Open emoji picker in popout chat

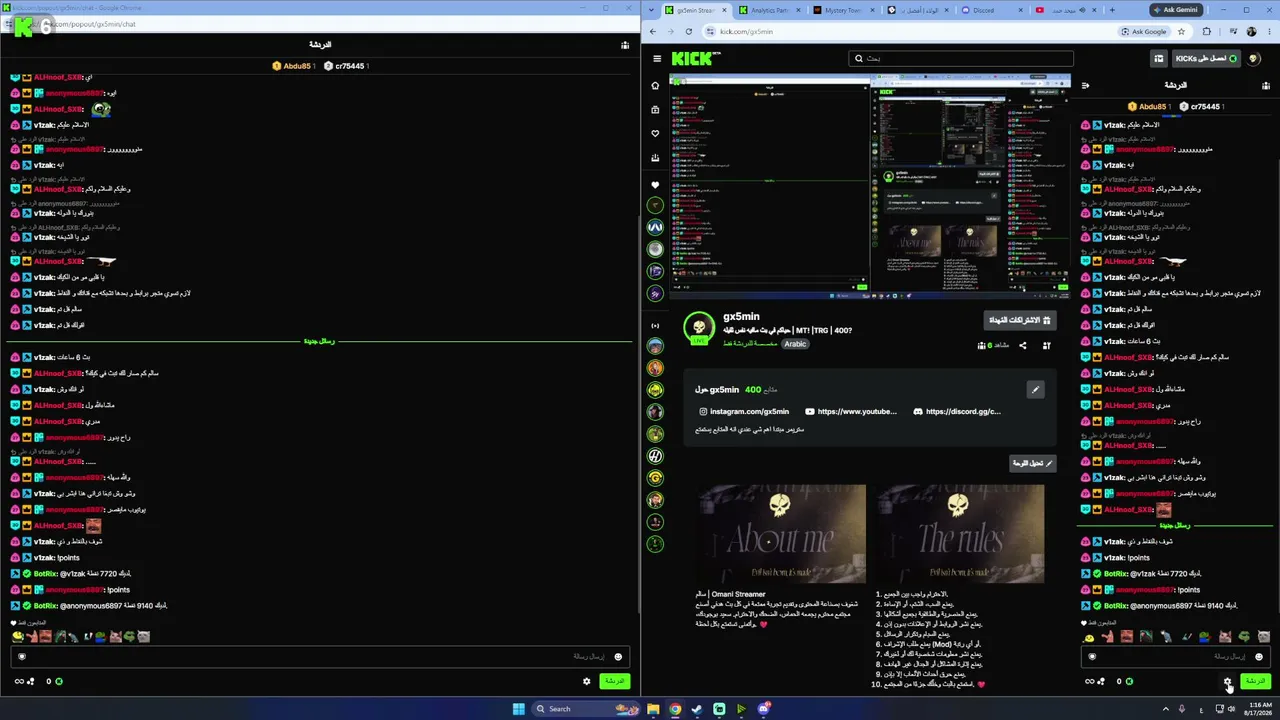(x=618, y=657)
